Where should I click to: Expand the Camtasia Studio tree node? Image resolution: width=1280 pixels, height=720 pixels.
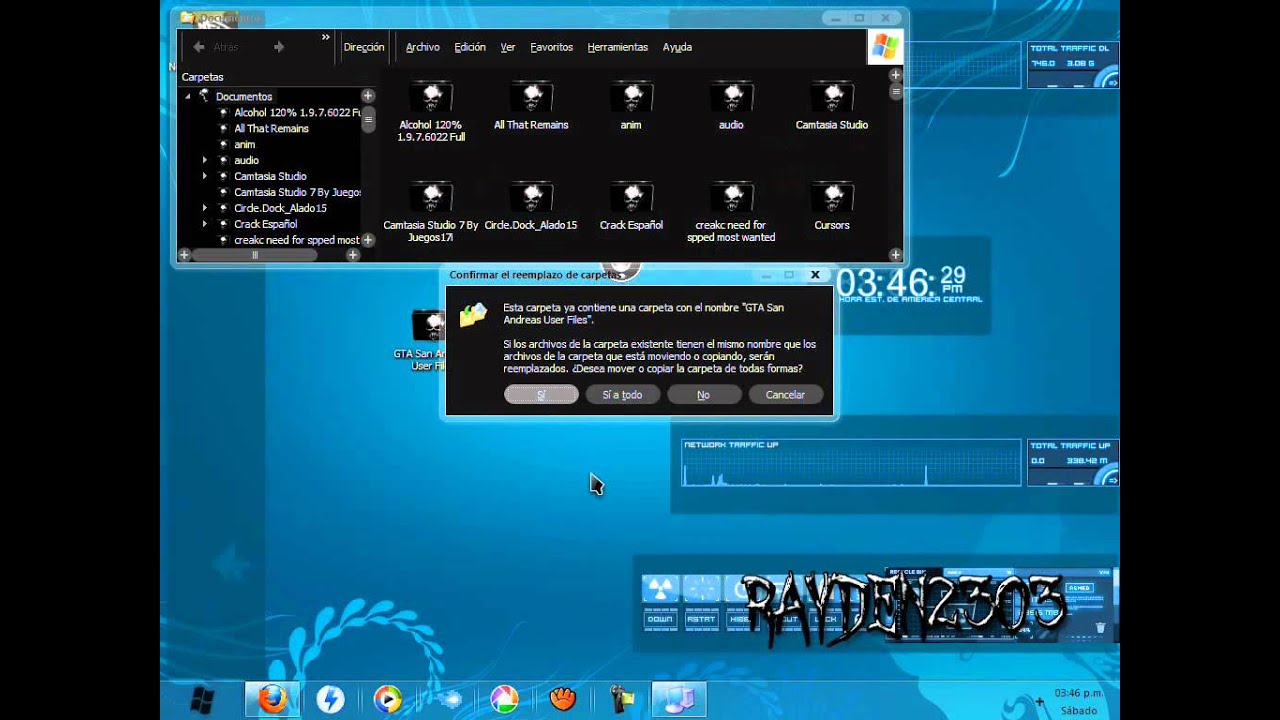[x=205, y=176]
